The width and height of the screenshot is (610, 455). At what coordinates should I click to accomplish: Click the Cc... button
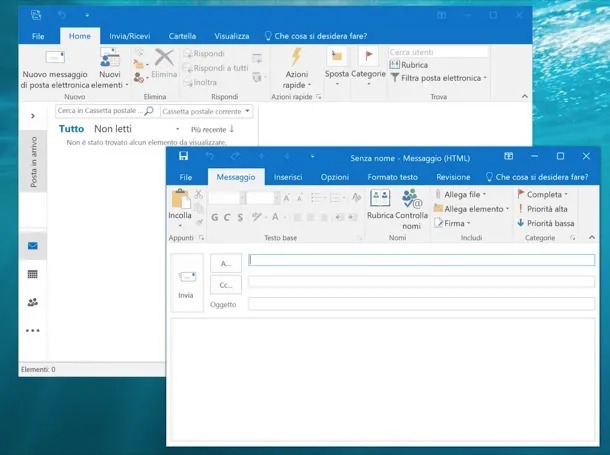(226, 285)
